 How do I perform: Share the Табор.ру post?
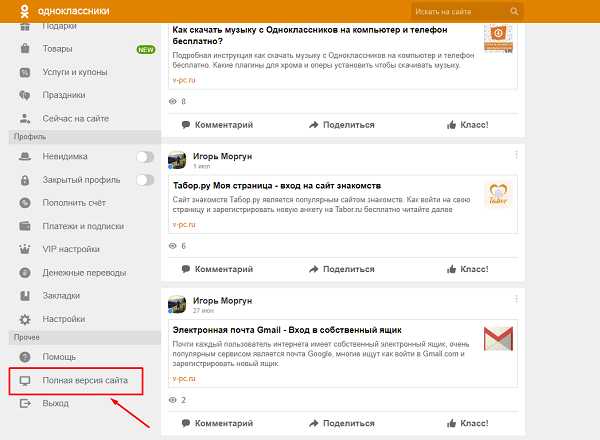point(342,269)
